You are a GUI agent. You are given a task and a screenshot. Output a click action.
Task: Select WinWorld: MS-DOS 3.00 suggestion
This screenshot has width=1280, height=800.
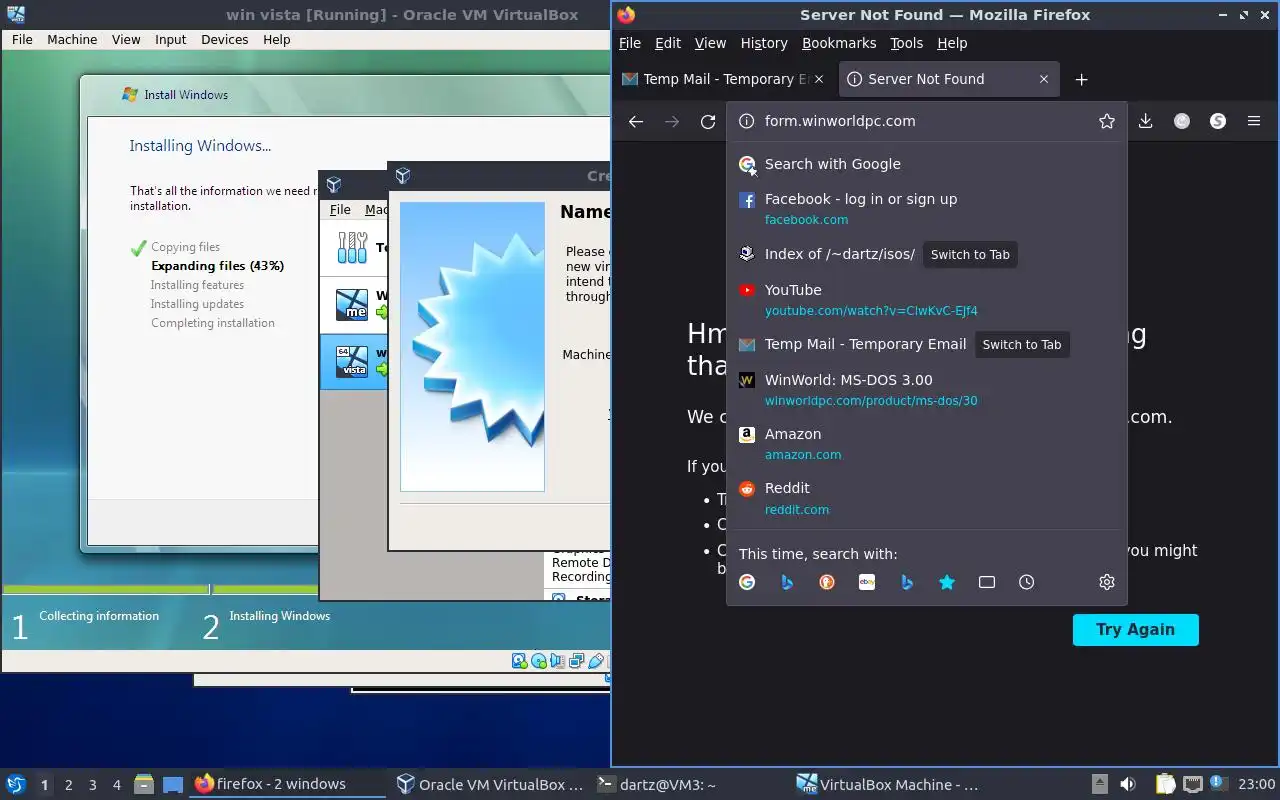926,389
